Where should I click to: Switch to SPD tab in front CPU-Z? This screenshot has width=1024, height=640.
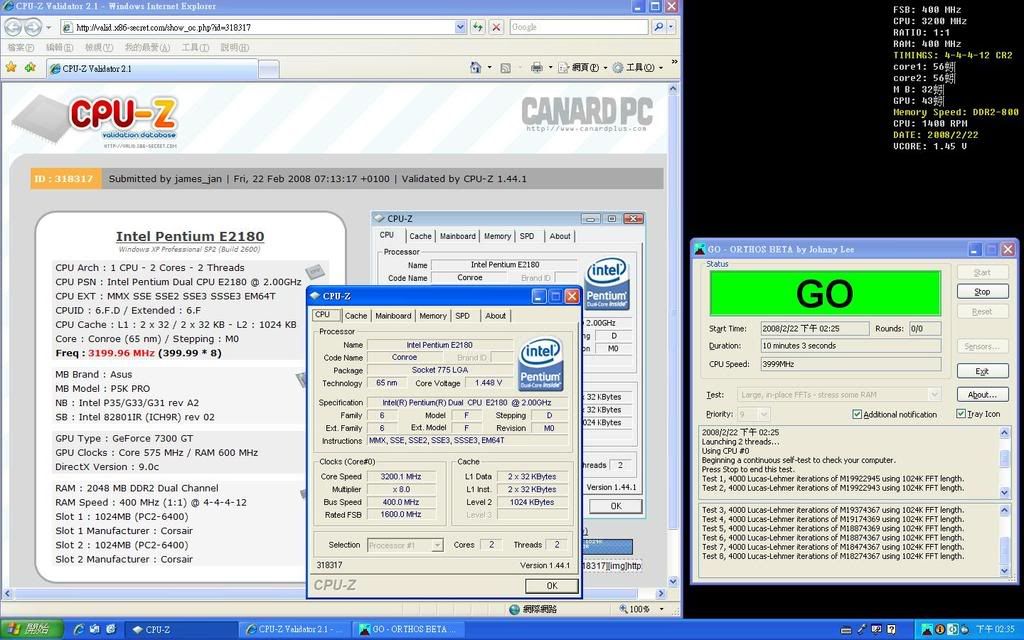pos(462,315)
